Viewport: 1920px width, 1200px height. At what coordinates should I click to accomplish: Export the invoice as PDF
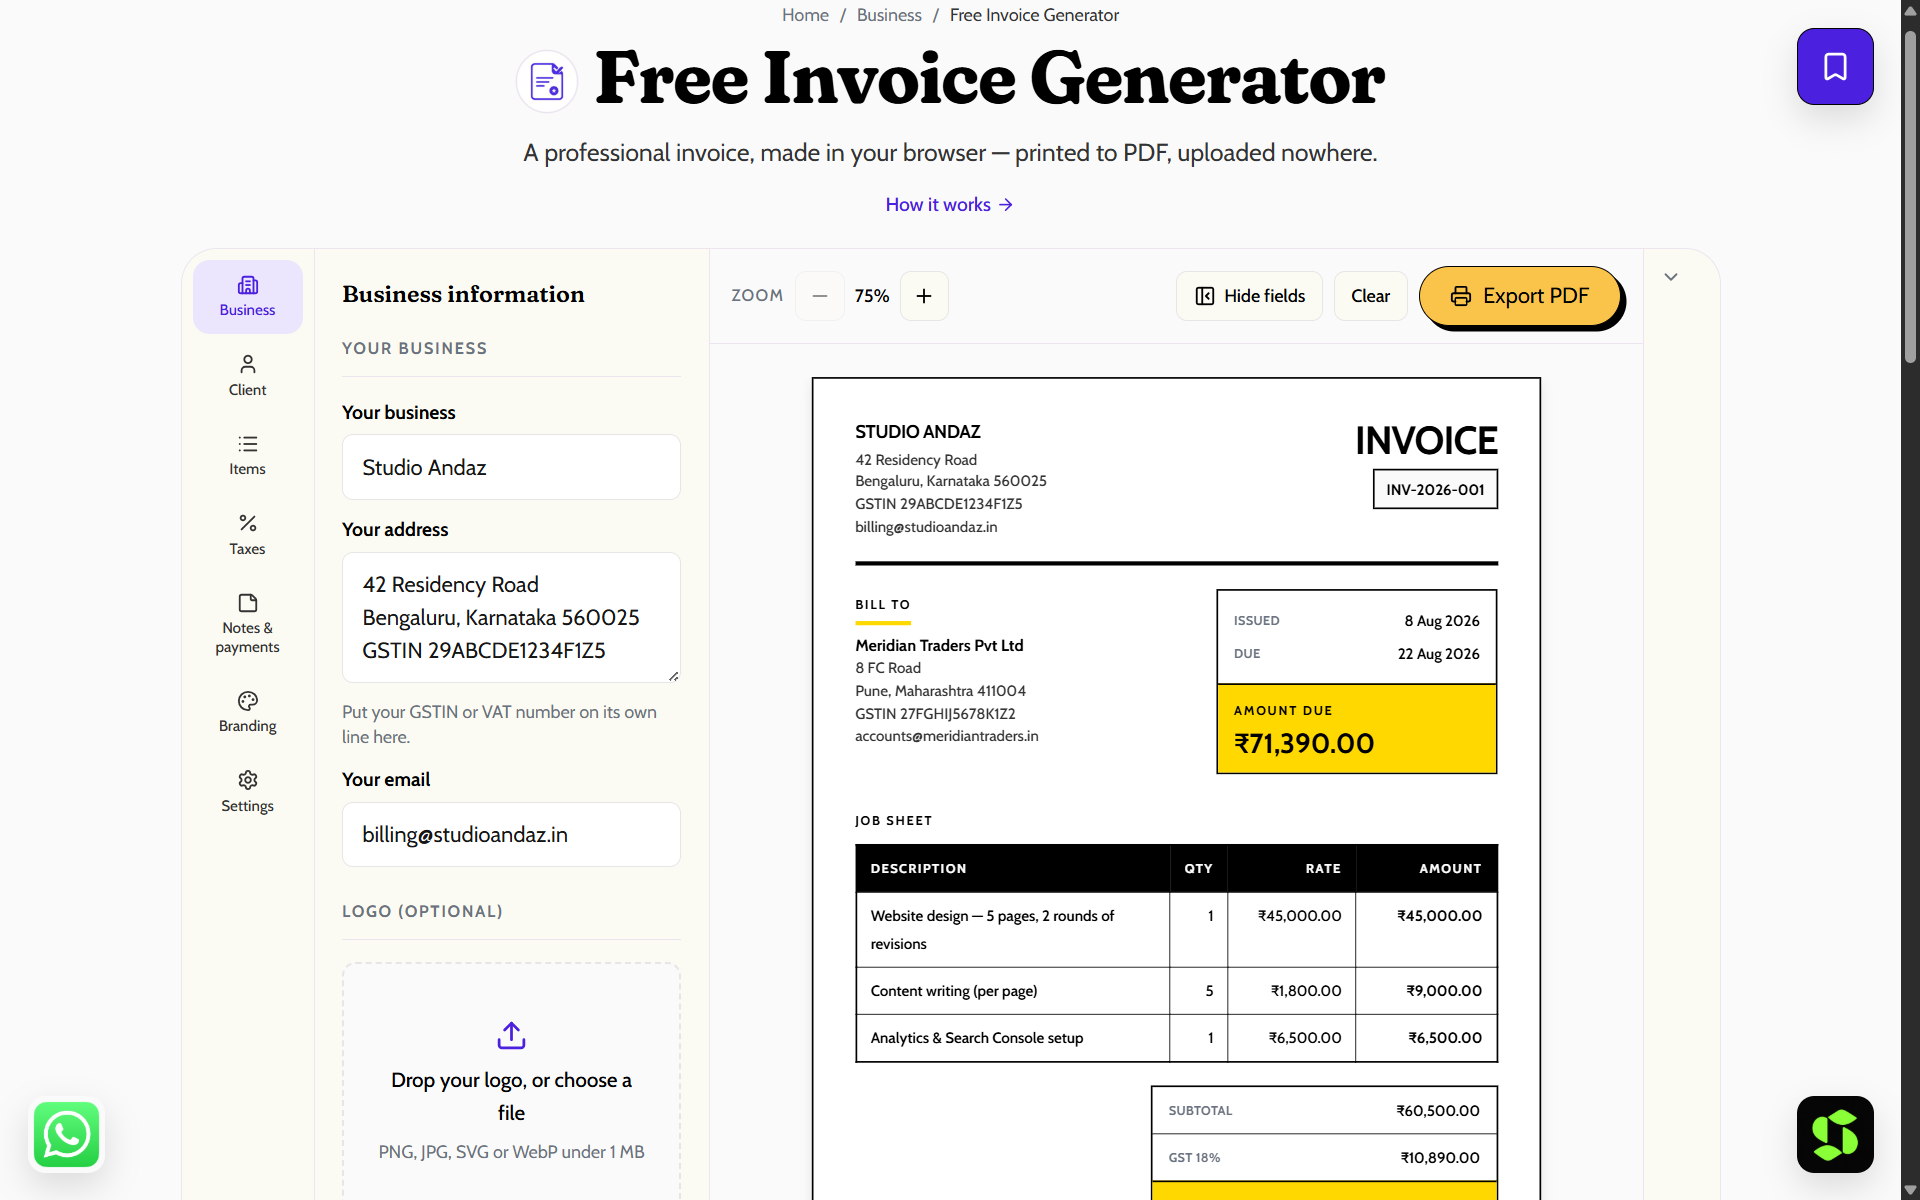(1520, 296)
